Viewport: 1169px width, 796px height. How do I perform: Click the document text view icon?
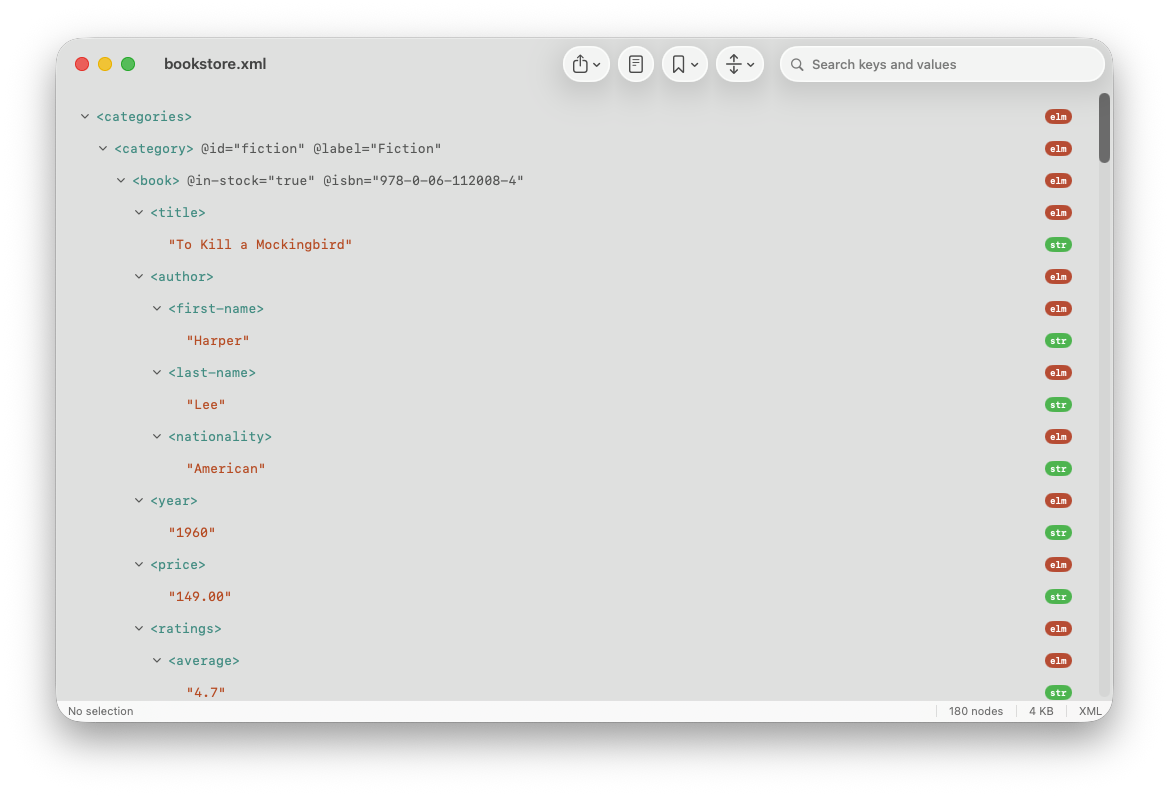(x=636, y=63)
